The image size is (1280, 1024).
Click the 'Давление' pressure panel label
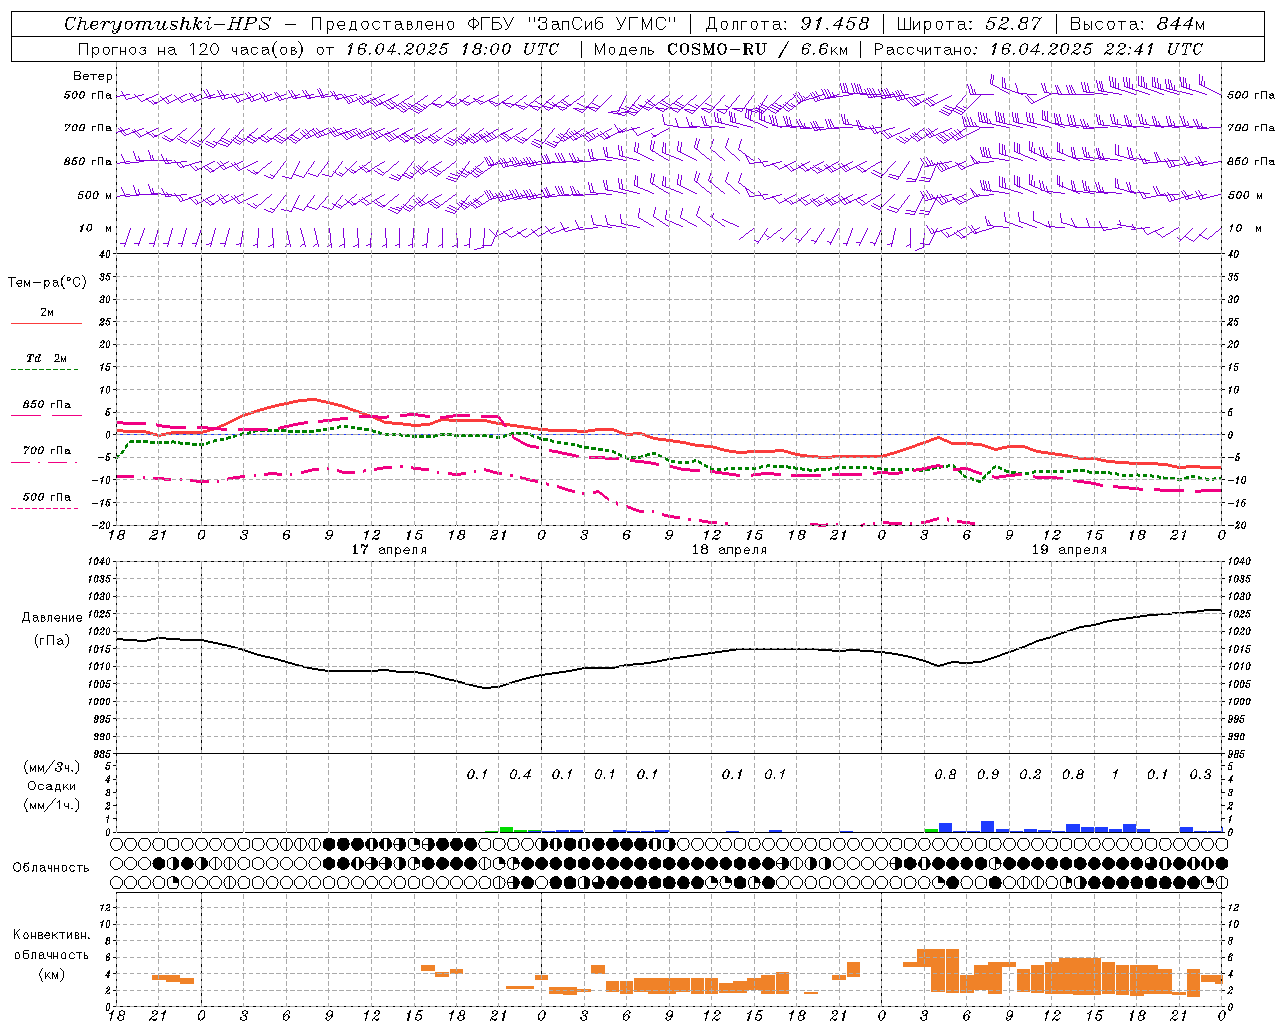(x=52, y=618)
